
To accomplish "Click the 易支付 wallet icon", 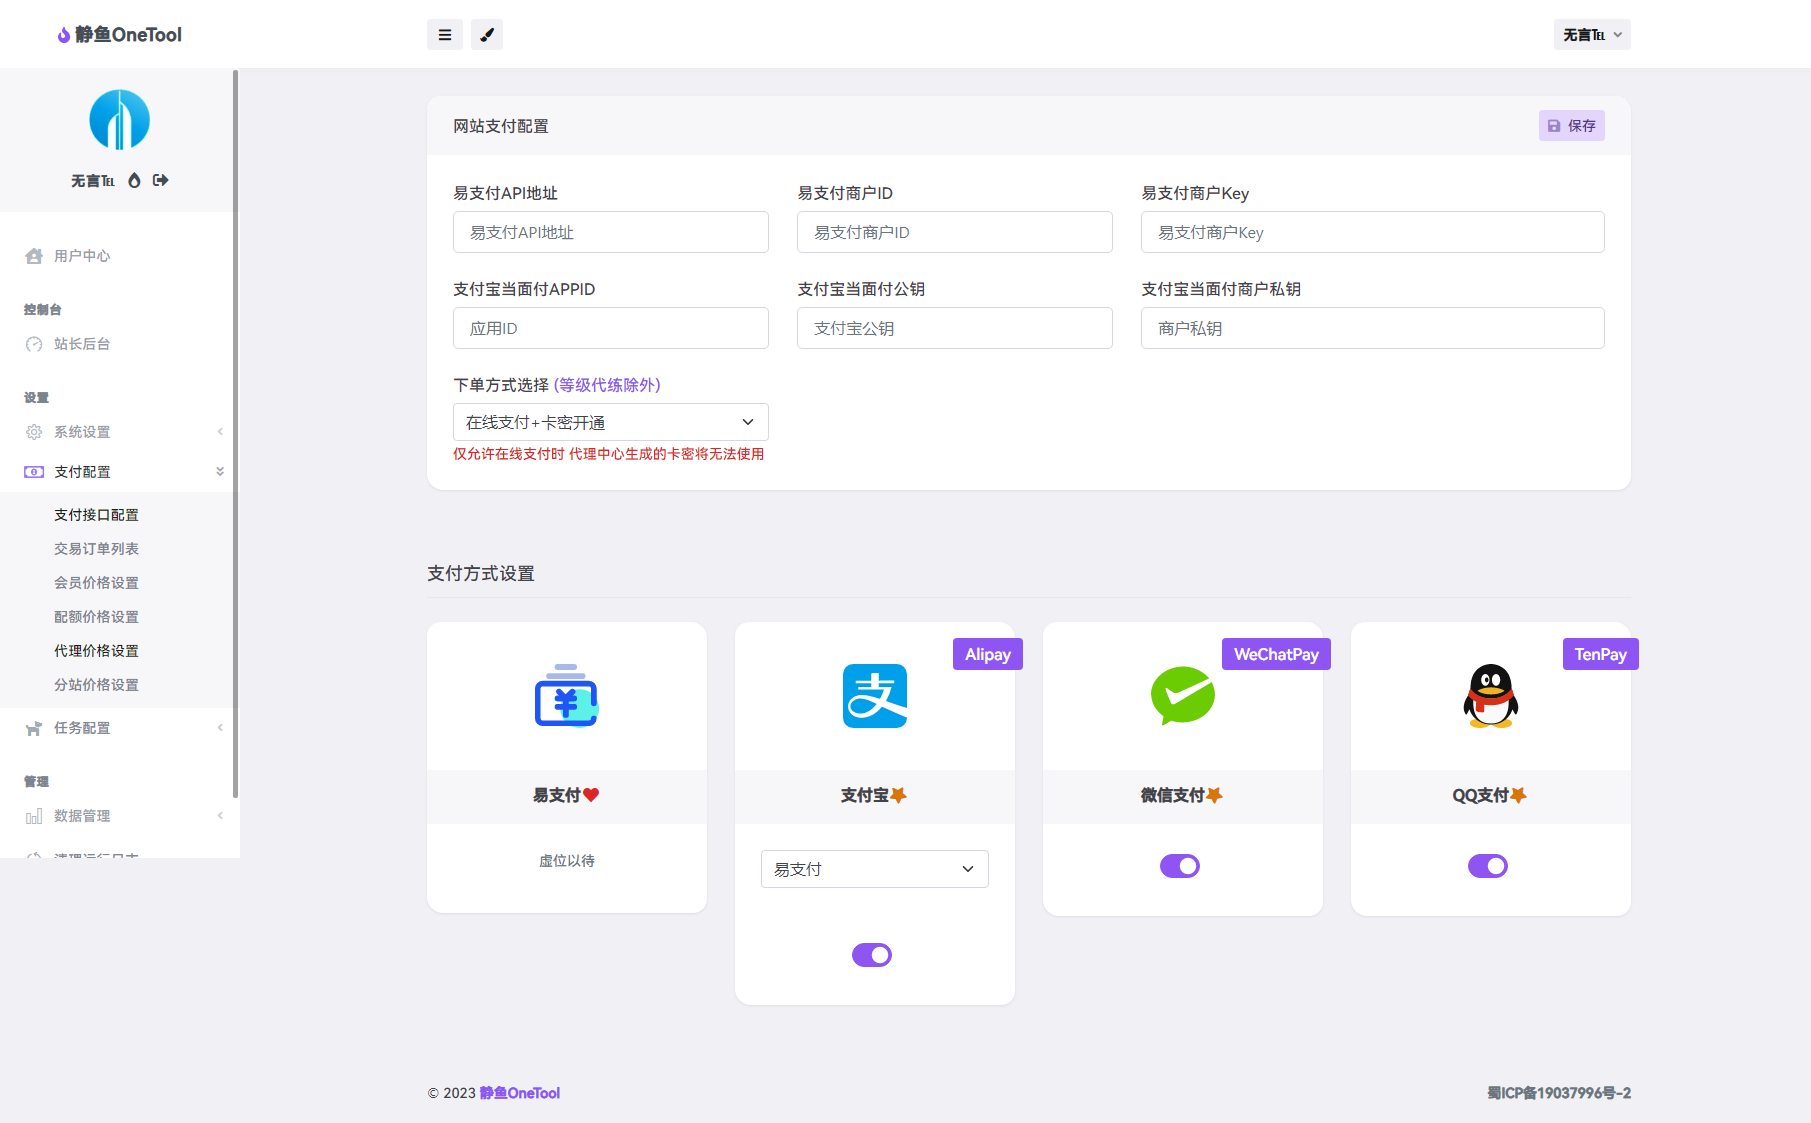I will coord(566,696).
